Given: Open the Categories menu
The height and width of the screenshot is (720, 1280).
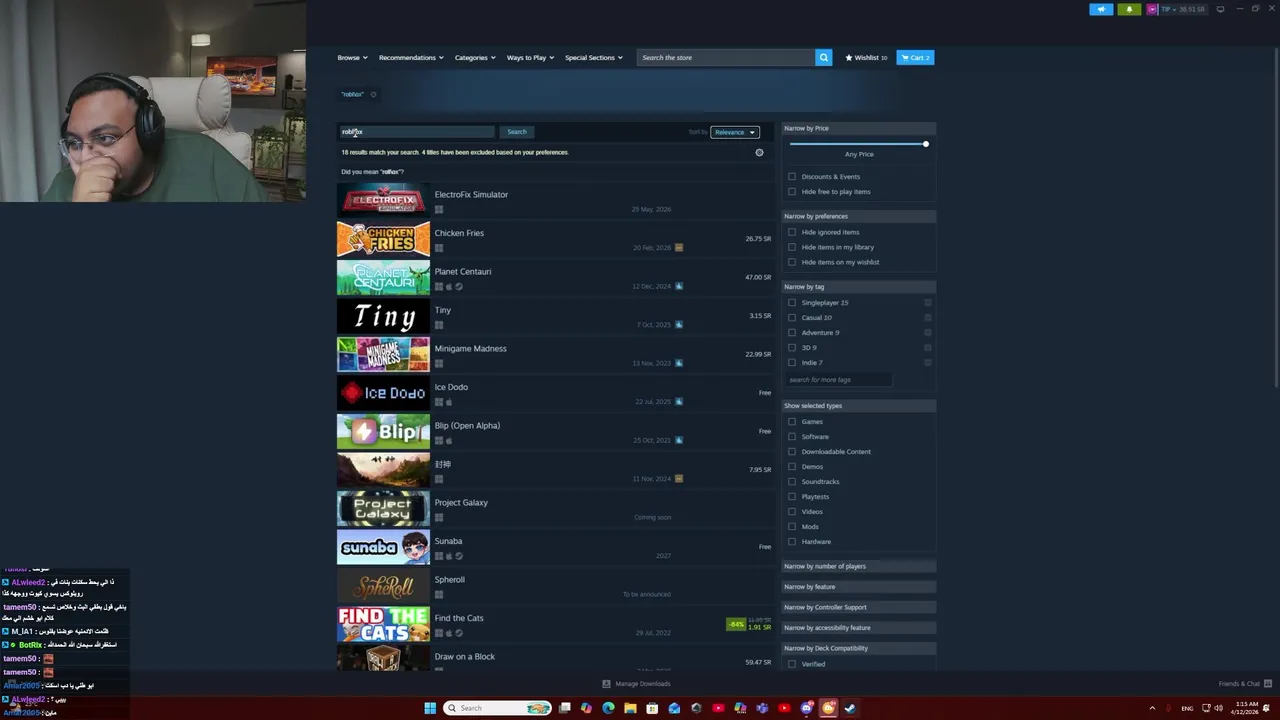Looking at the screenshot, I should tap(475, 57).
